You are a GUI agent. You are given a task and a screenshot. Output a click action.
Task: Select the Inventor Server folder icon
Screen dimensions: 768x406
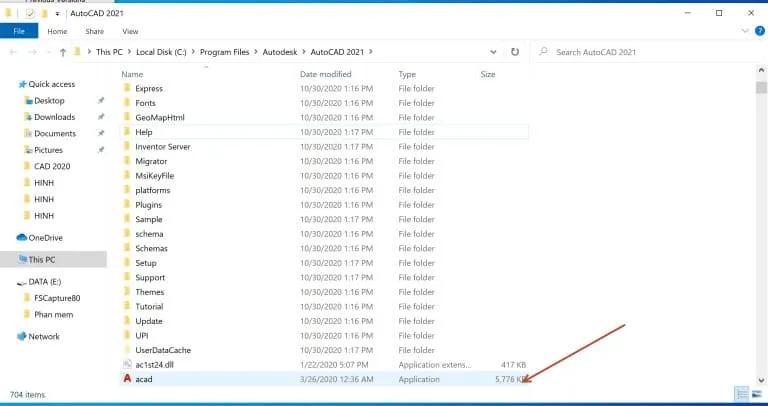pyautogui.click(x=127, y=146)
